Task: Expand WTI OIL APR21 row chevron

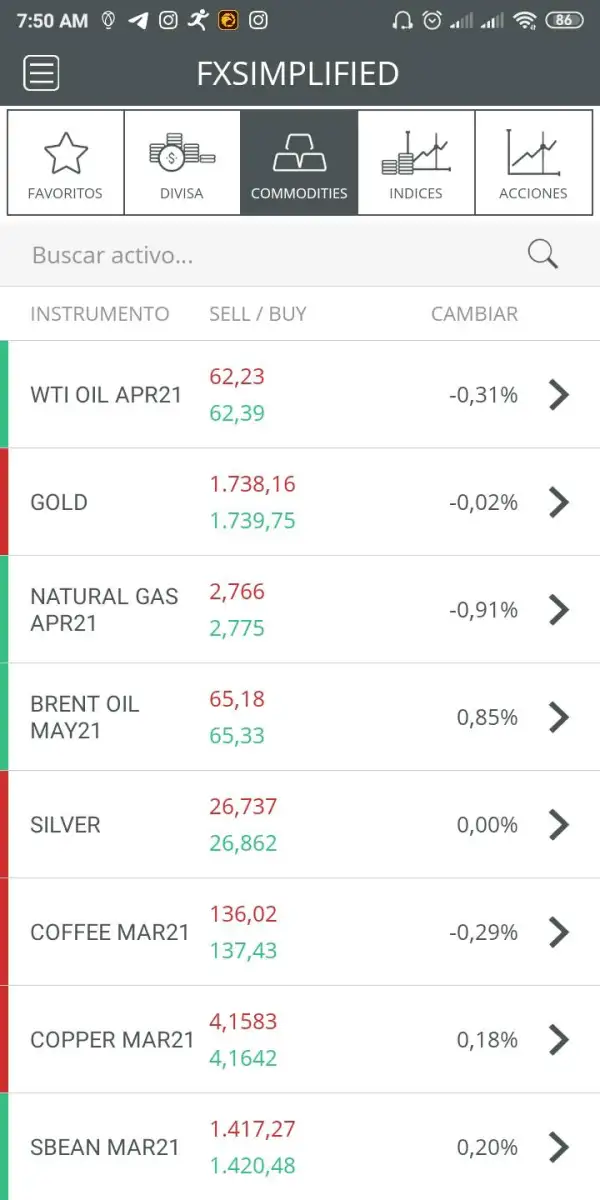Action: (x=559, y=395)
